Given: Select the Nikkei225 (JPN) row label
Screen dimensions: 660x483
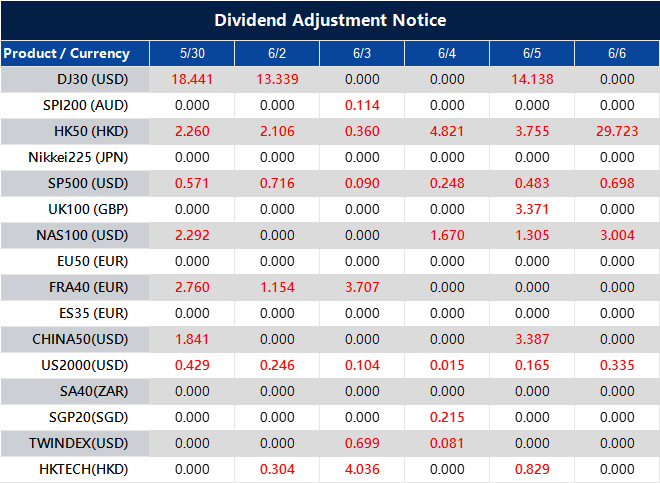Looking at the screenshot, I should coord(75,157).
